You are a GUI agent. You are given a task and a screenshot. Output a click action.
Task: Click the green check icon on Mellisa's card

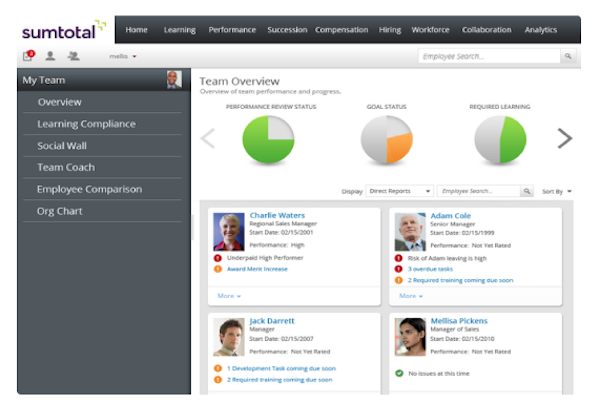(x=399, y=373)
